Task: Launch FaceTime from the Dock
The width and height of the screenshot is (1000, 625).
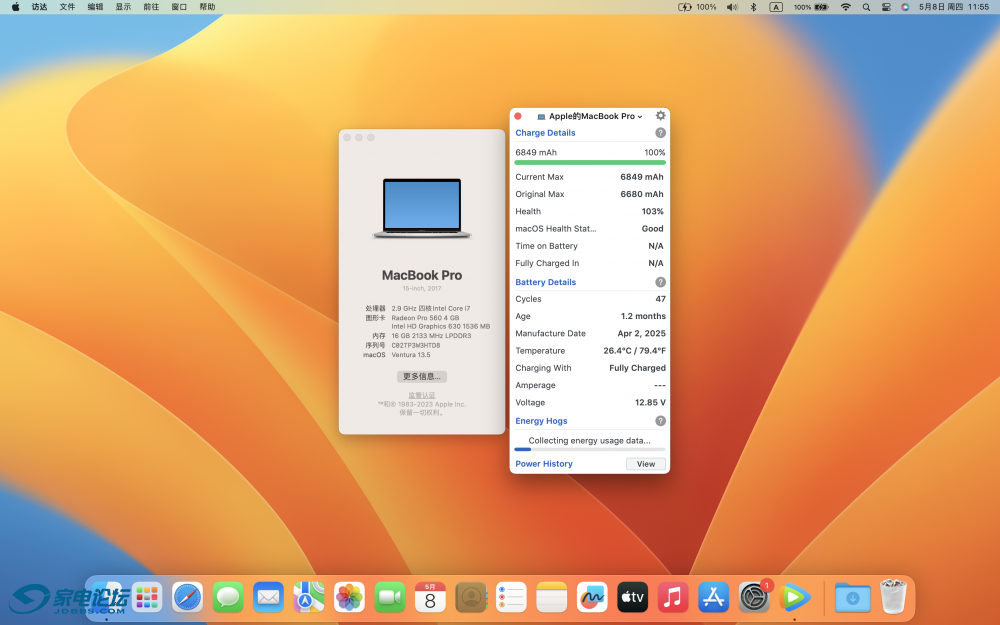Action: click(x=390, y=598)
